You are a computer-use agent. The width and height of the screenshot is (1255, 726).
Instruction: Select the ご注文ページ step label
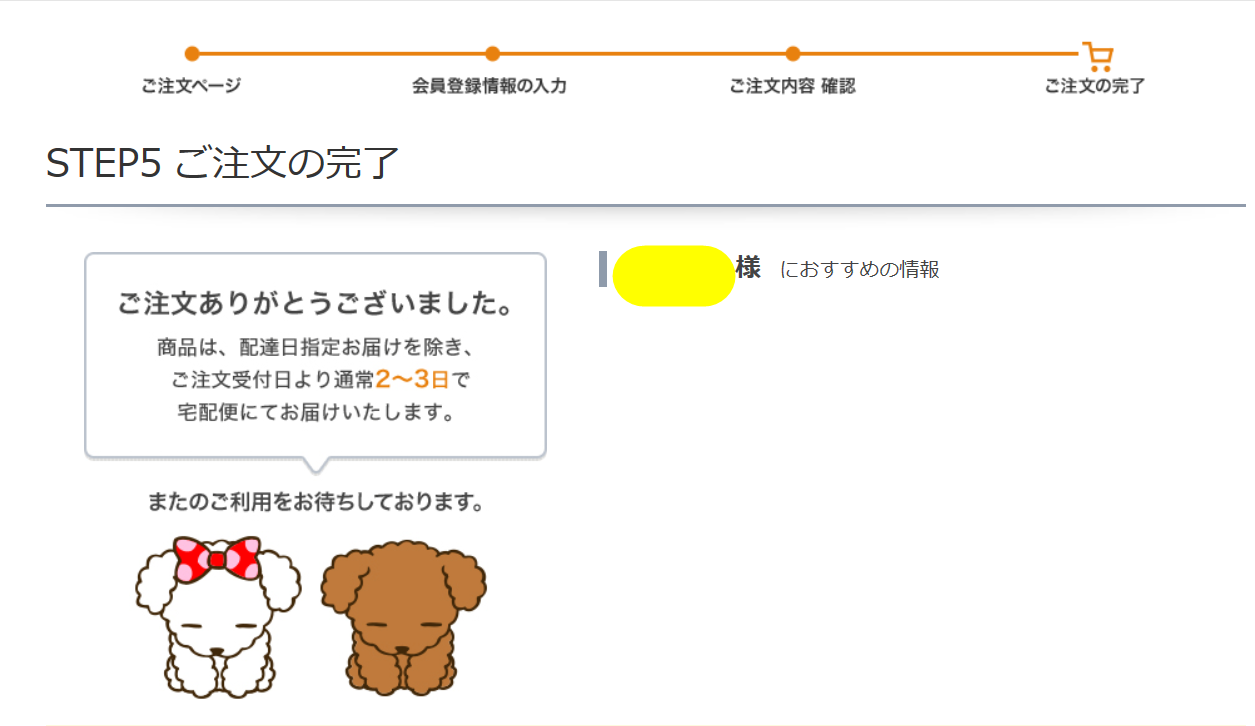(191, 86)
